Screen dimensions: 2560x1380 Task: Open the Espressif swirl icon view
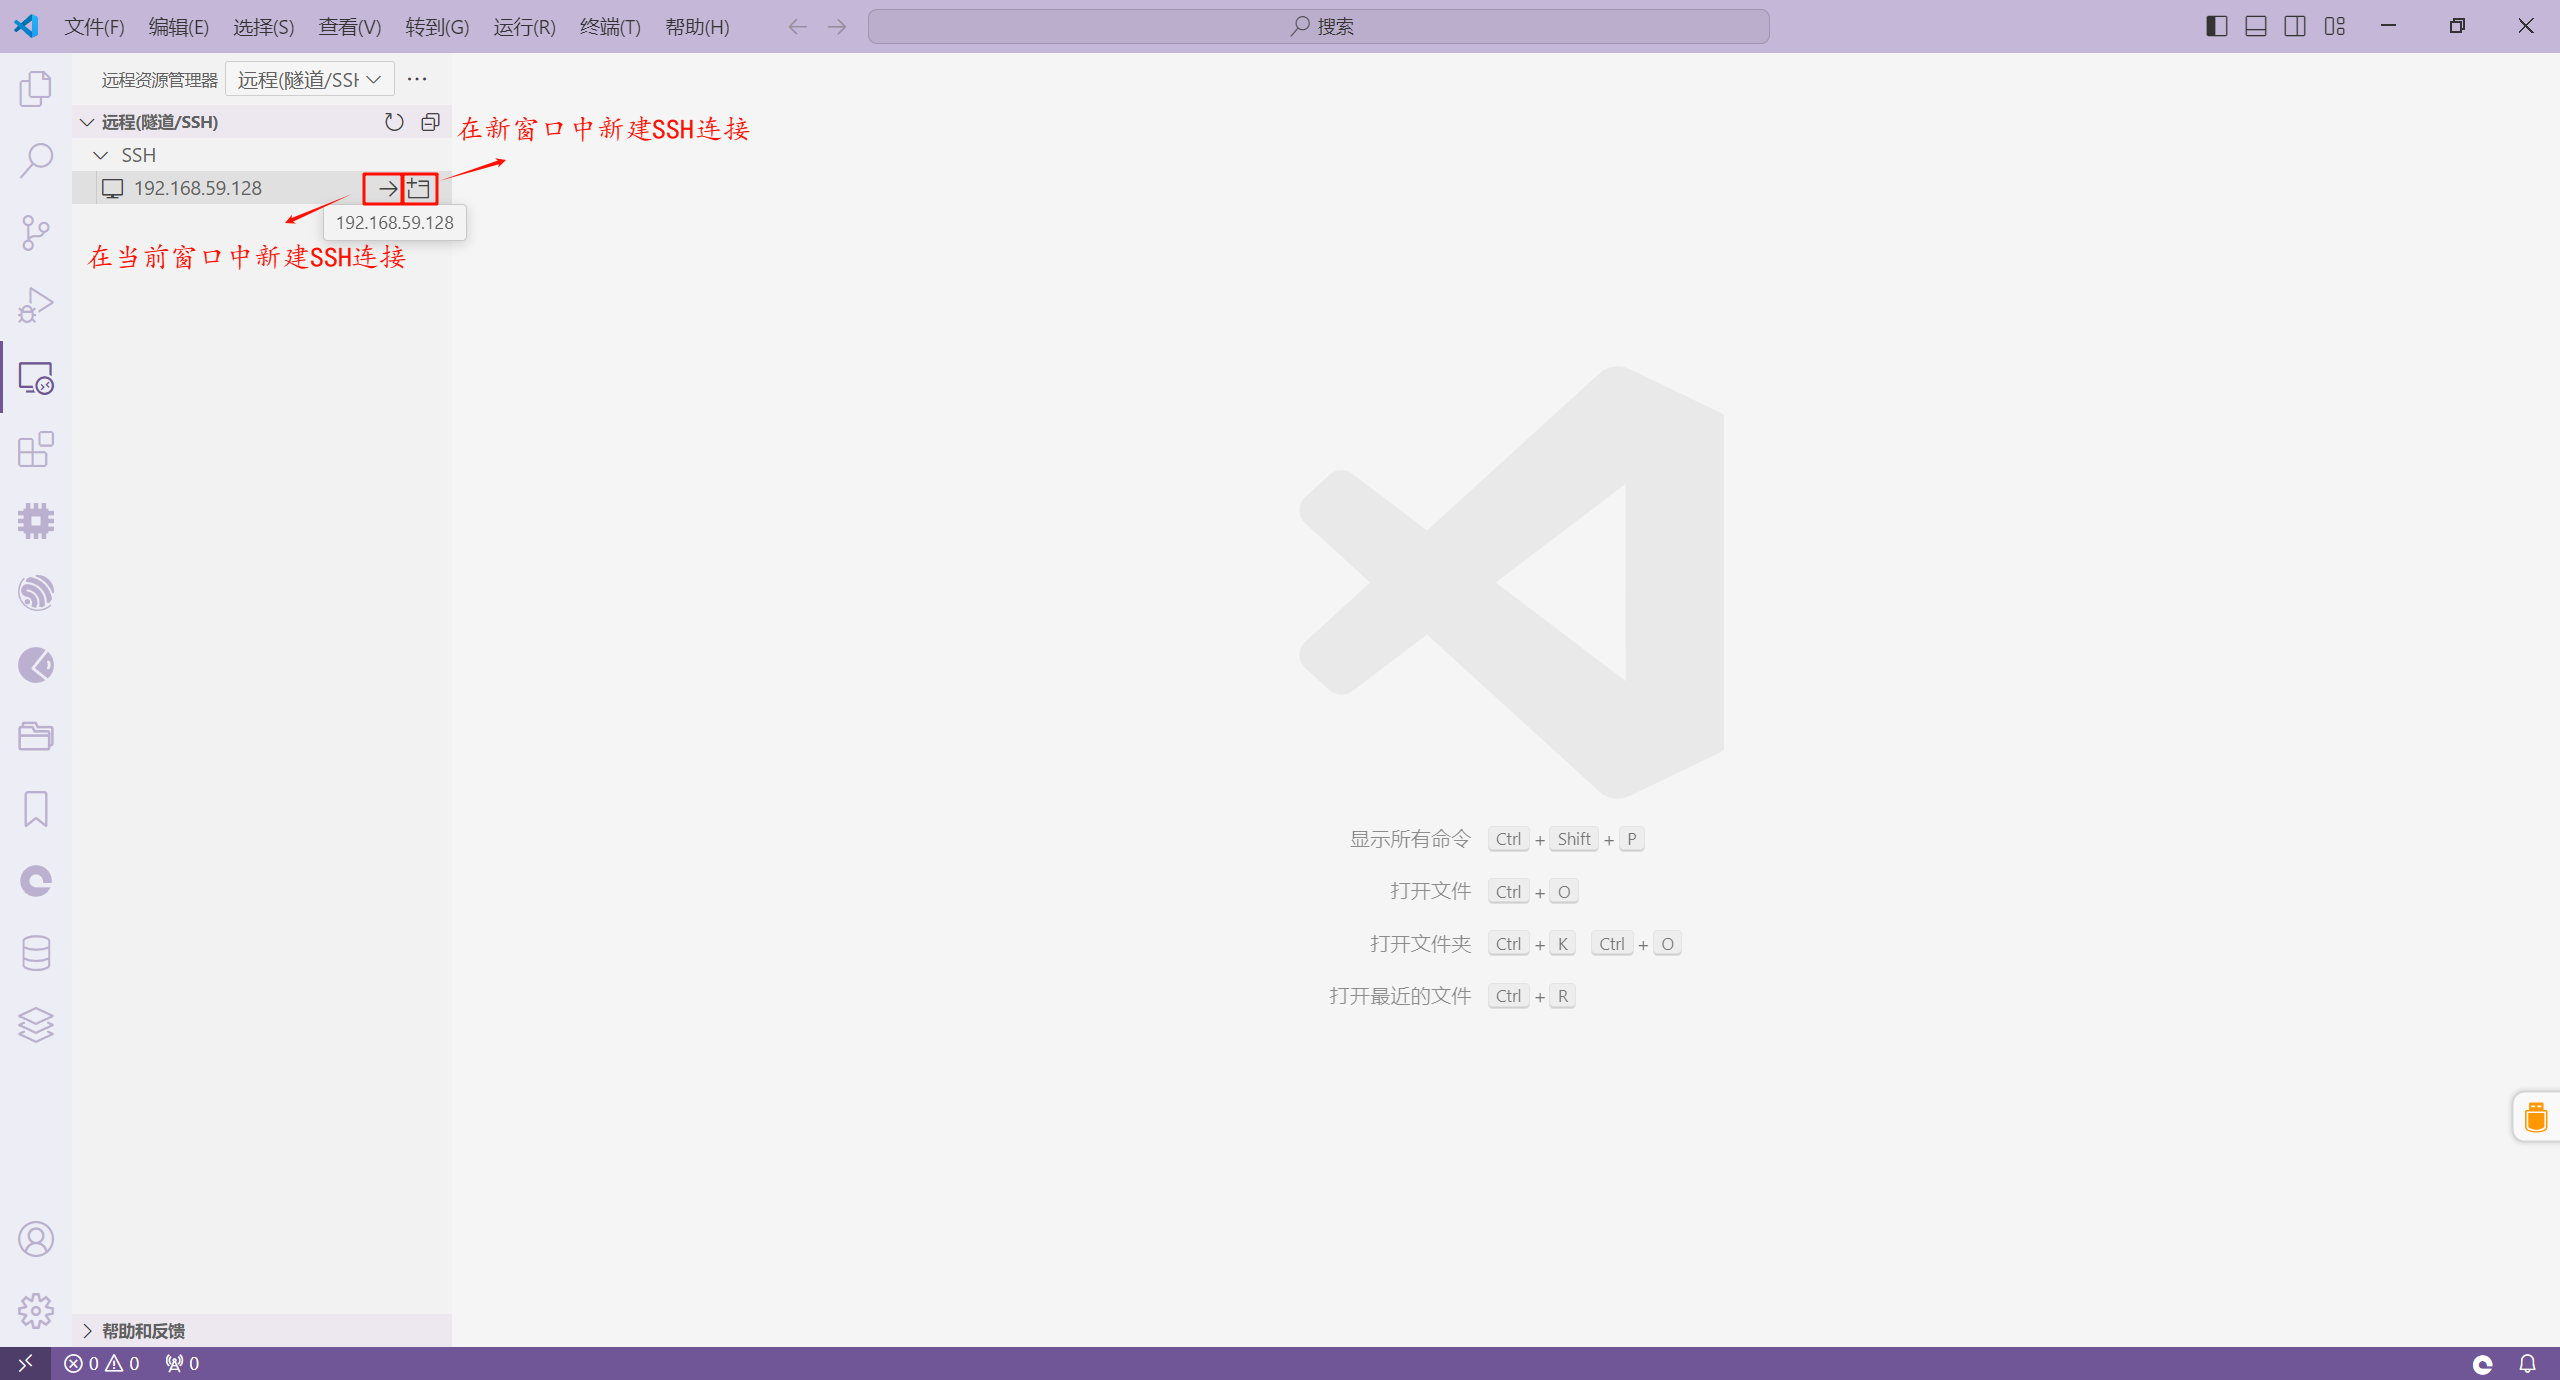pos(36,593)
